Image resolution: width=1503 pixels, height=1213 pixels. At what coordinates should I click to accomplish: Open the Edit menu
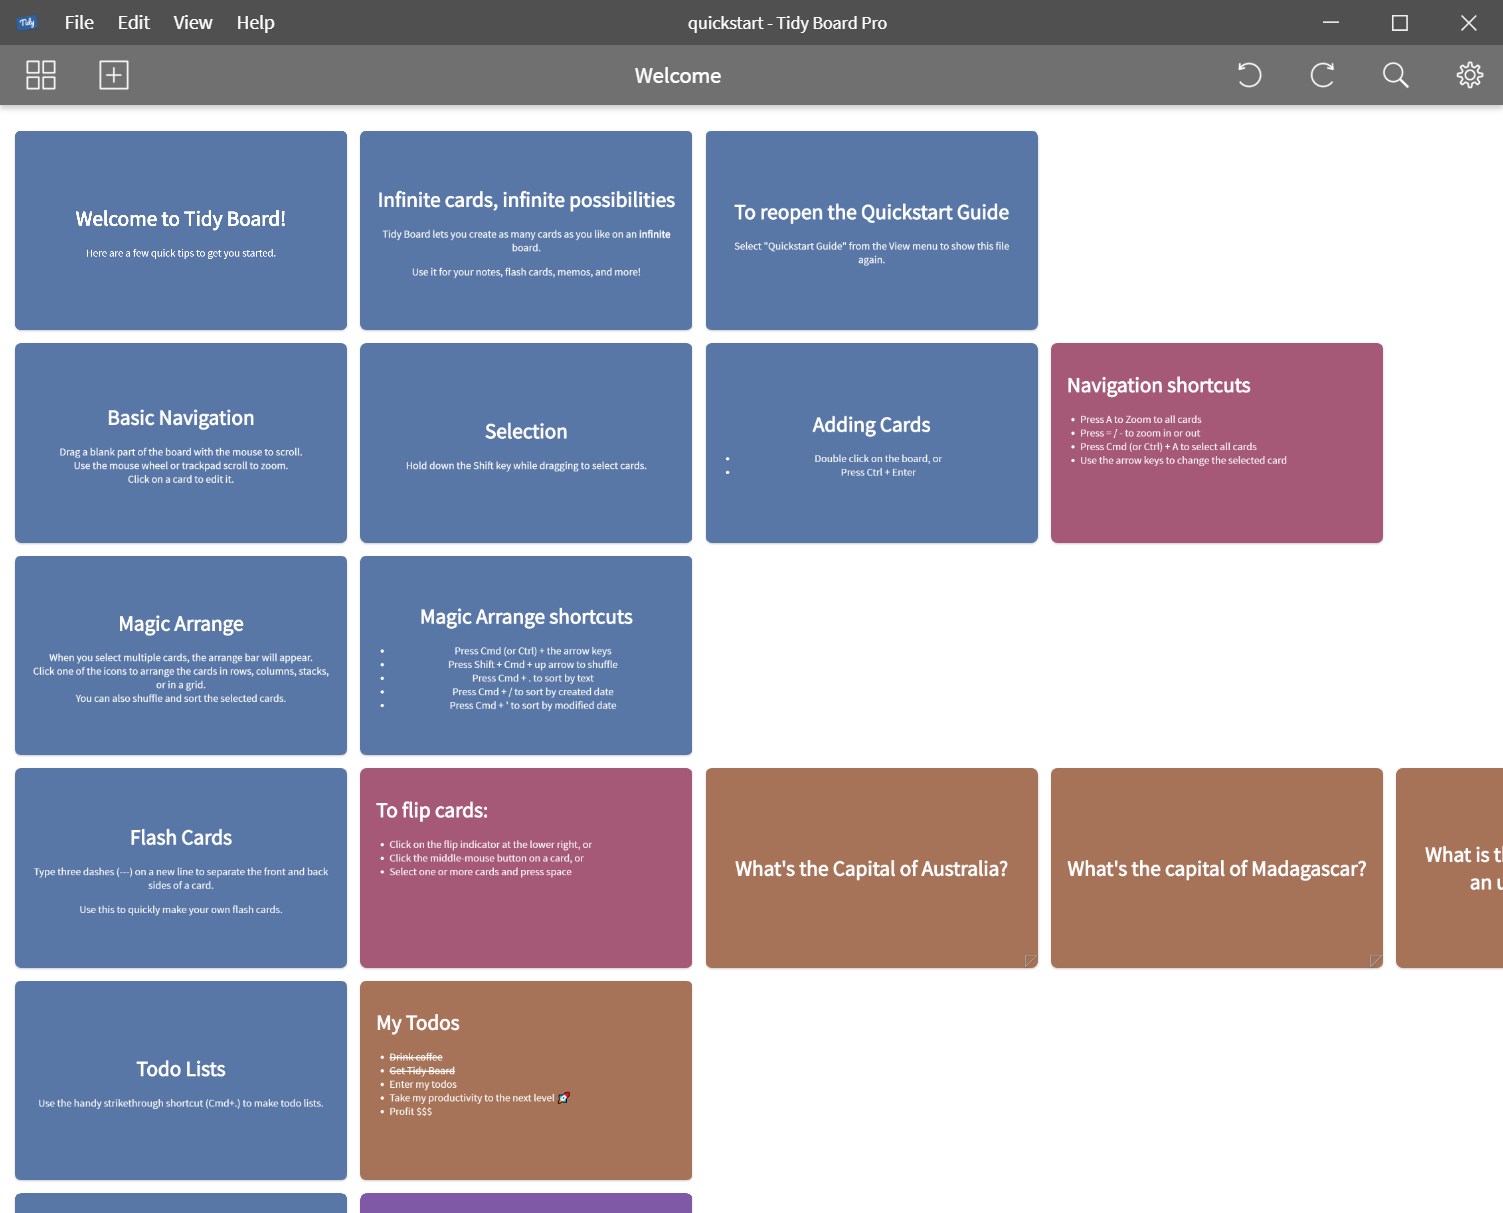click(x=133, y=22)
